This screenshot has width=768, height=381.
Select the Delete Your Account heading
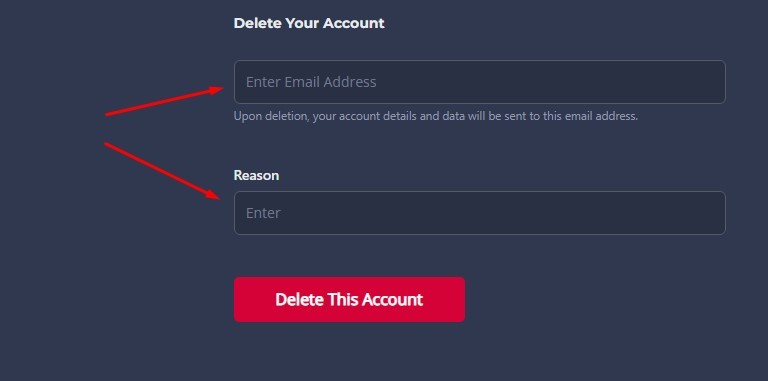pos(309,23)
